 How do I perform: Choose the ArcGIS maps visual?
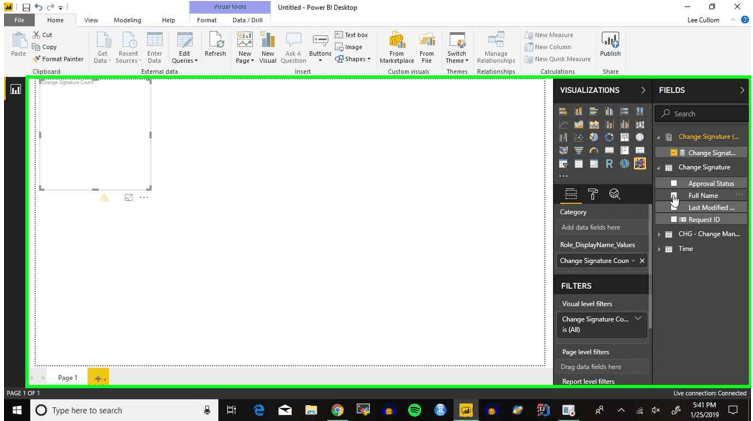(625, 164)
